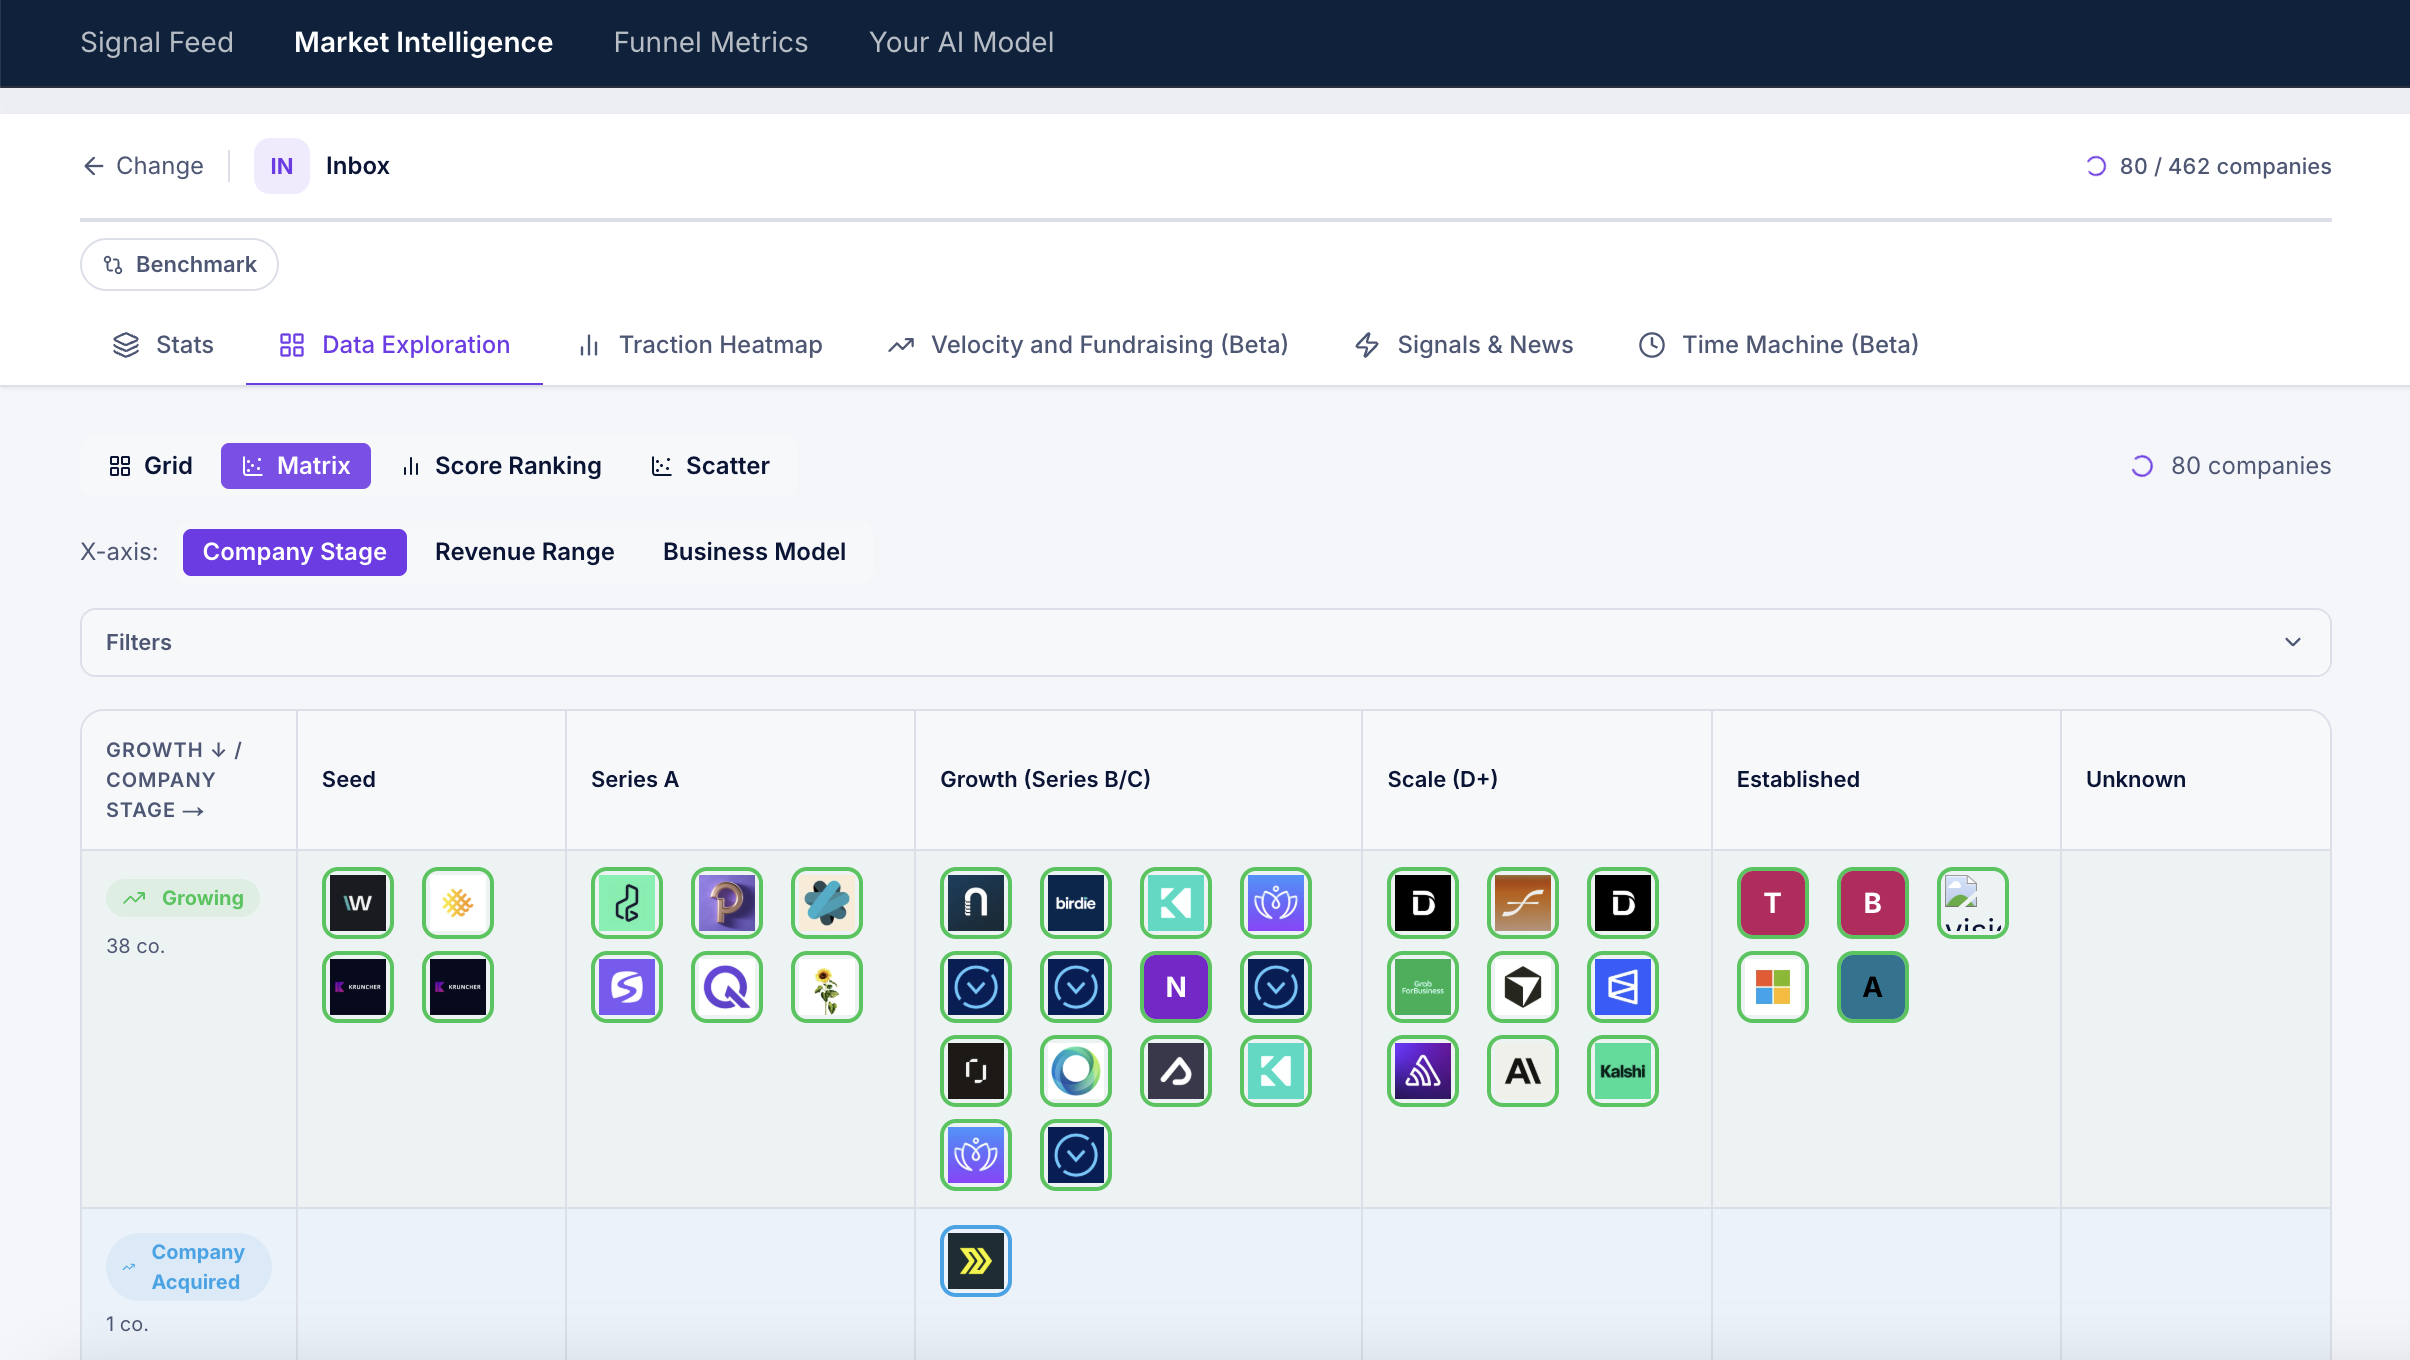Screen dimensions: 2410x1360
Task: Click the sunflower company logo in Series A
Action: coord(826,987)
